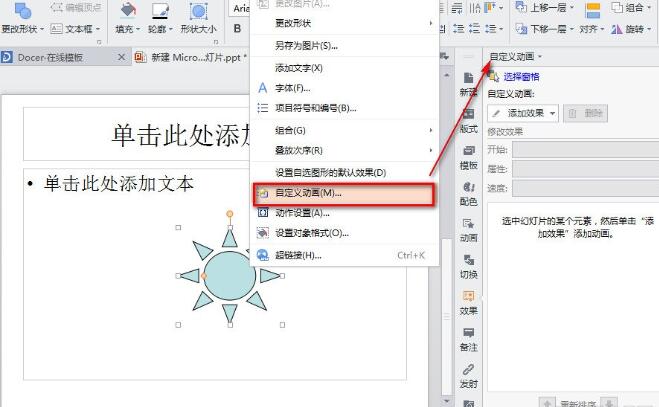Expand the 填充 fill dropdown arrow
659x407 pixels.
138,29
